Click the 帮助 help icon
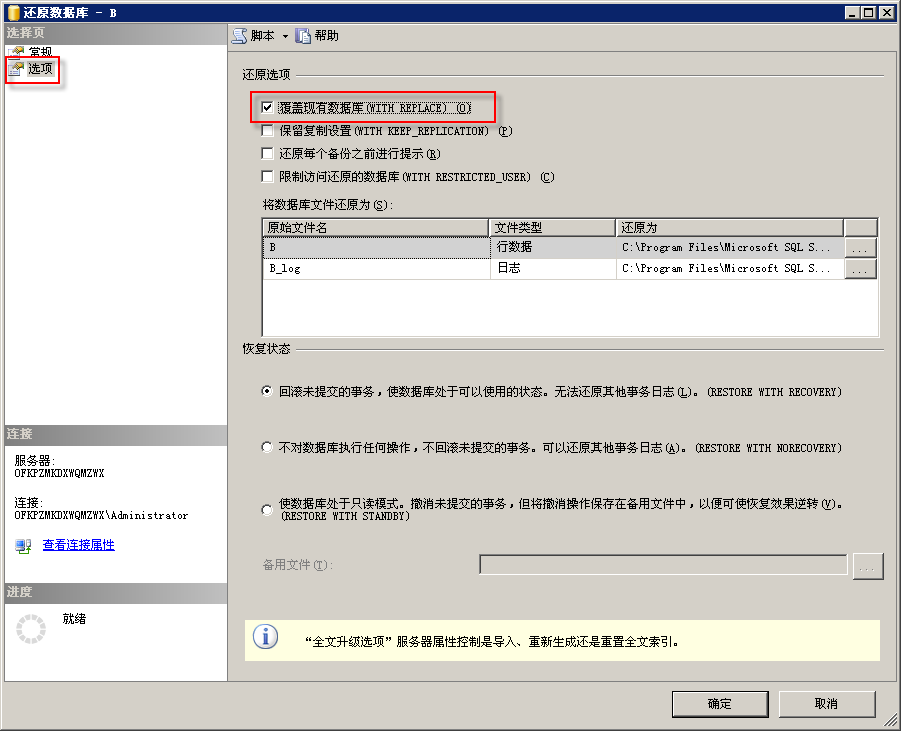This screenshot has height=731, width=901. click(303, 36)
